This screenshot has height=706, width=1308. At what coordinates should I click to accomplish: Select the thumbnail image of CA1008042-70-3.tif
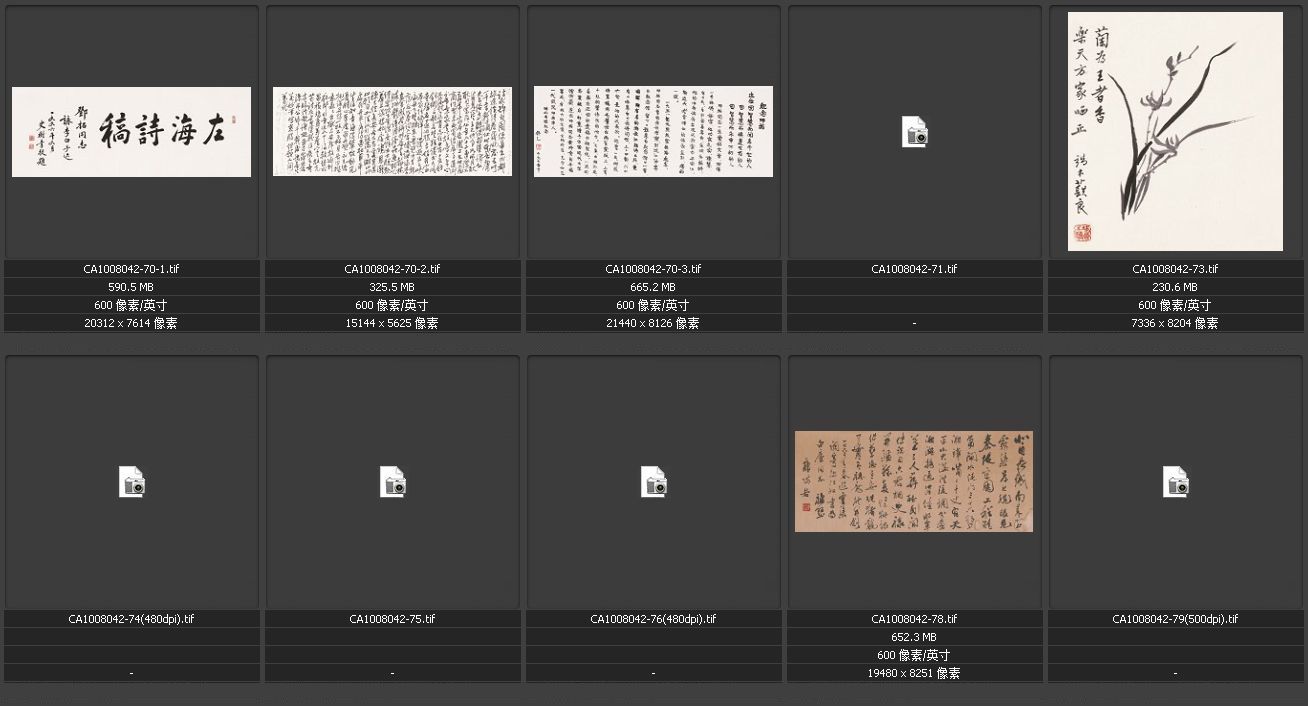653,132
